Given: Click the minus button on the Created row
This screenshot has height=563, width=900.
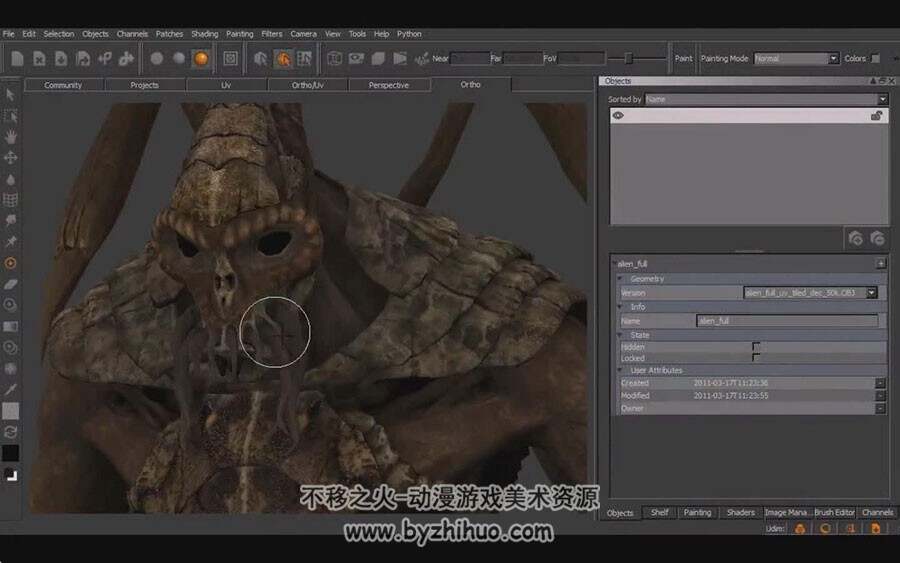Looking at the screenshot, I should (880, 383).
